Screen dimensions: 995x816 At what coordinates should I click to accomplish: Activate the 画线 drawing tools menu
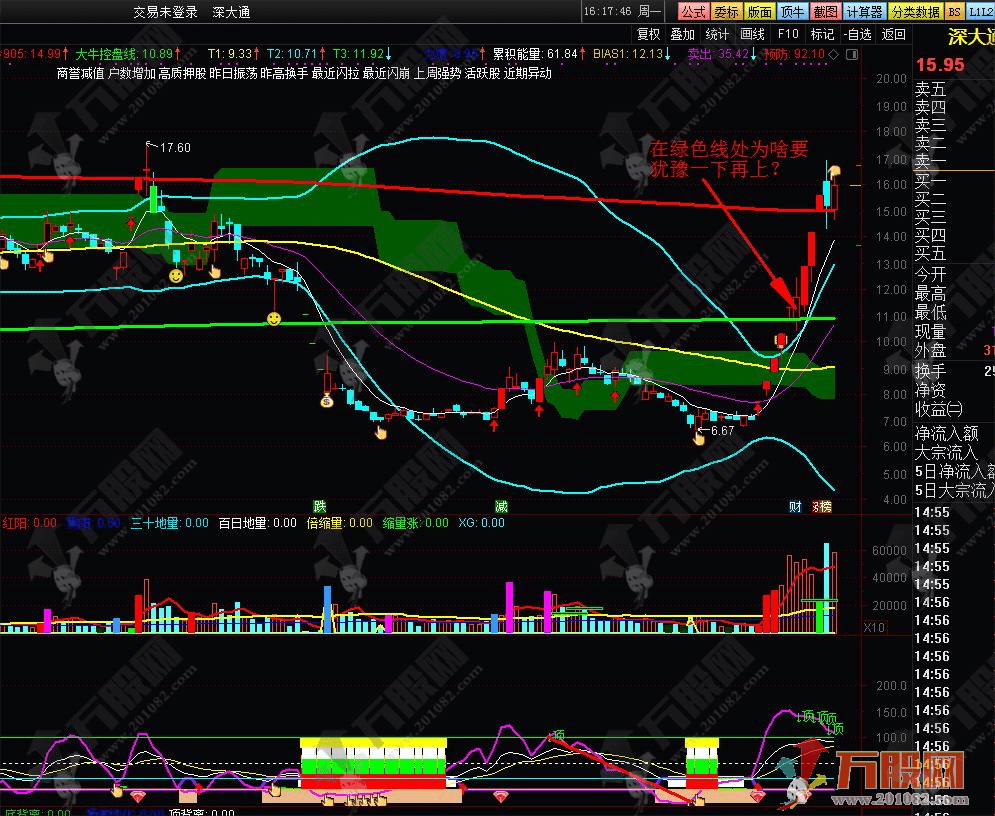[753, 34]
